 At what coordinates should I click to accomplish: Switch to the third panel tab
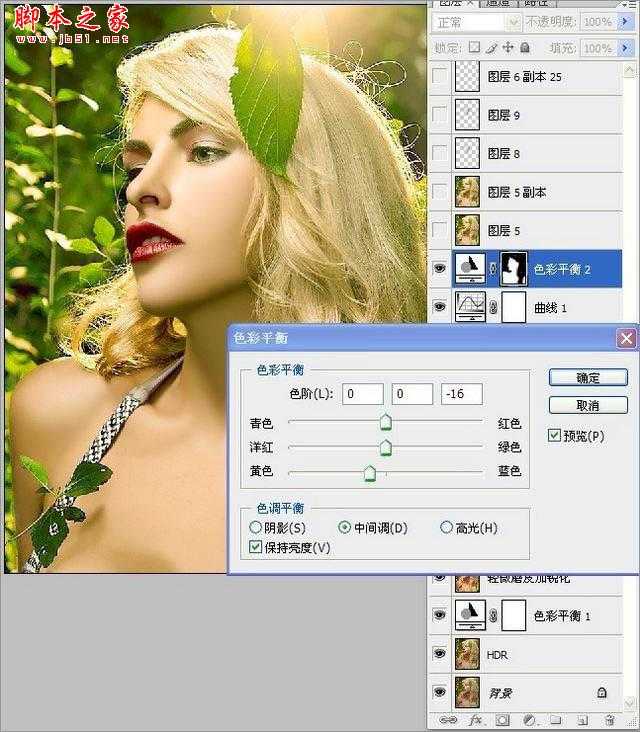pyautogui.click(x=535, y=3)
